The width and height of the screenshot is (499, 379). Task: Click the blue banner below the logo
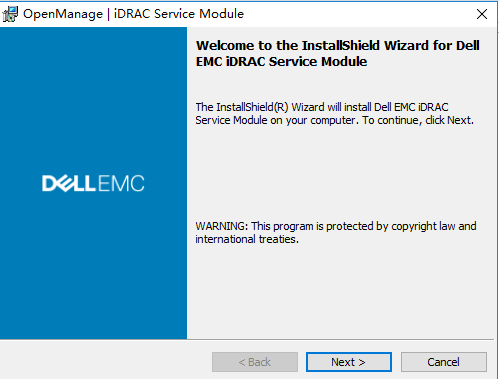point(93,267)
